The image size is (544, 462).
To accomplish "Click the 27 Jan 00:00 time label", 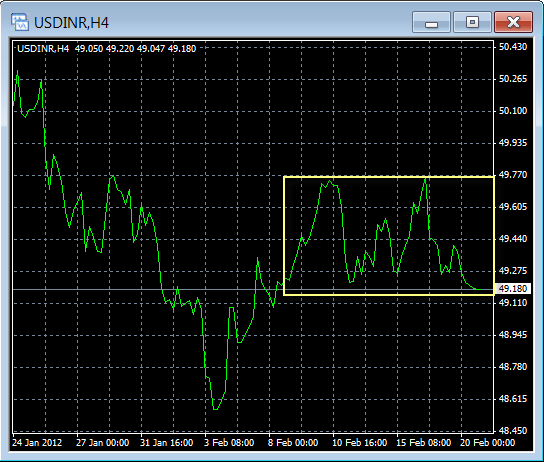I will click(103, 443).
